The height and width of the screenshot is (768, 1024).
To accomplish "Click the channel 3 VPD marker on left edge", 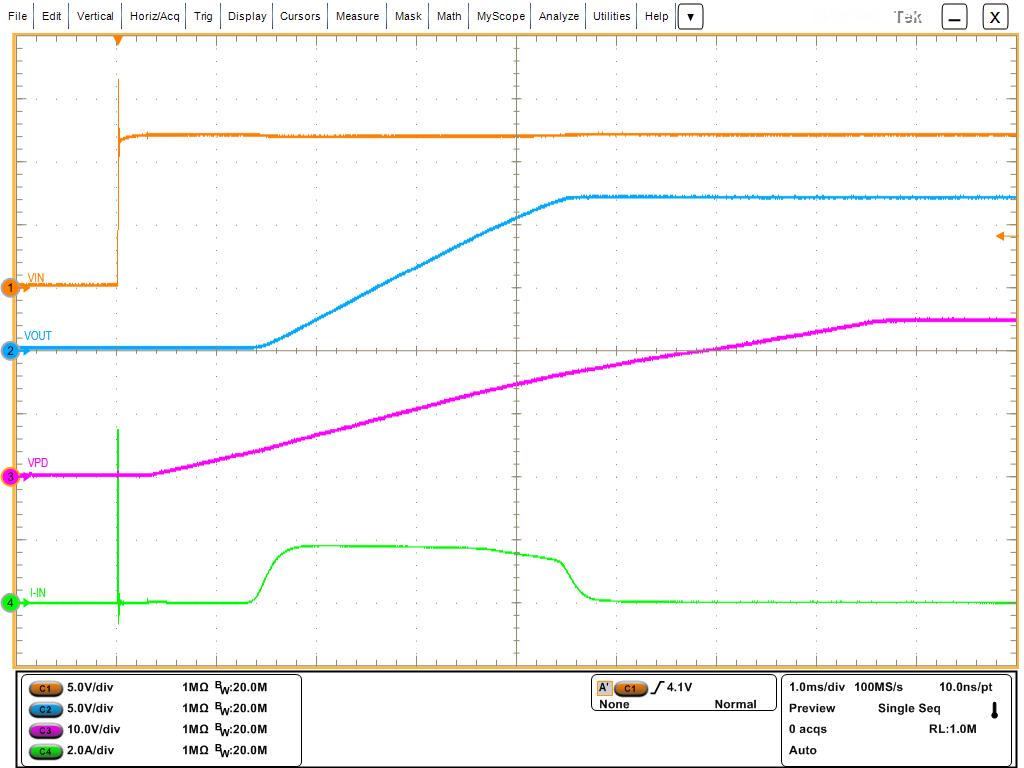I will [x=12, y=475].
